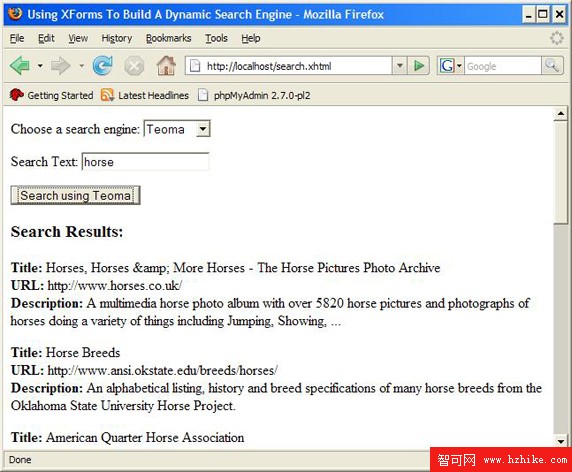Click the Forward arrow button
Image resolution: width=572 pixels, height=472 pixels.
[61, 66]
